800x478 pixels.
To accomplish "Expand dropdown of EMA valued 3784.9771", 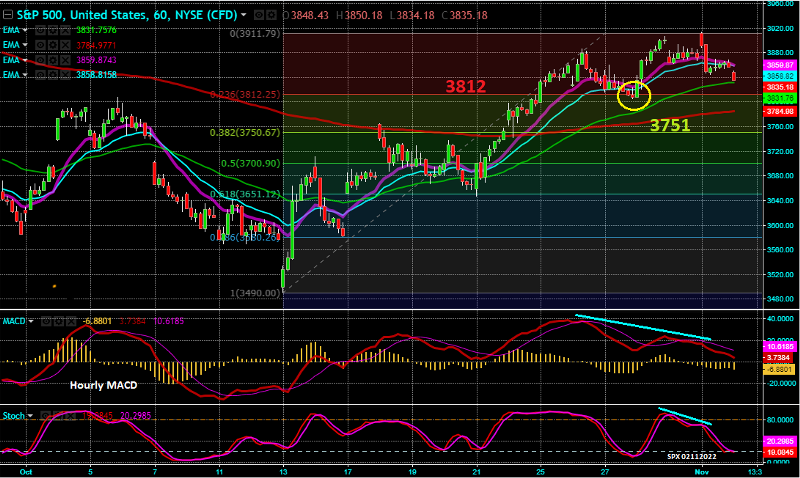I will (x=24, y=45).
